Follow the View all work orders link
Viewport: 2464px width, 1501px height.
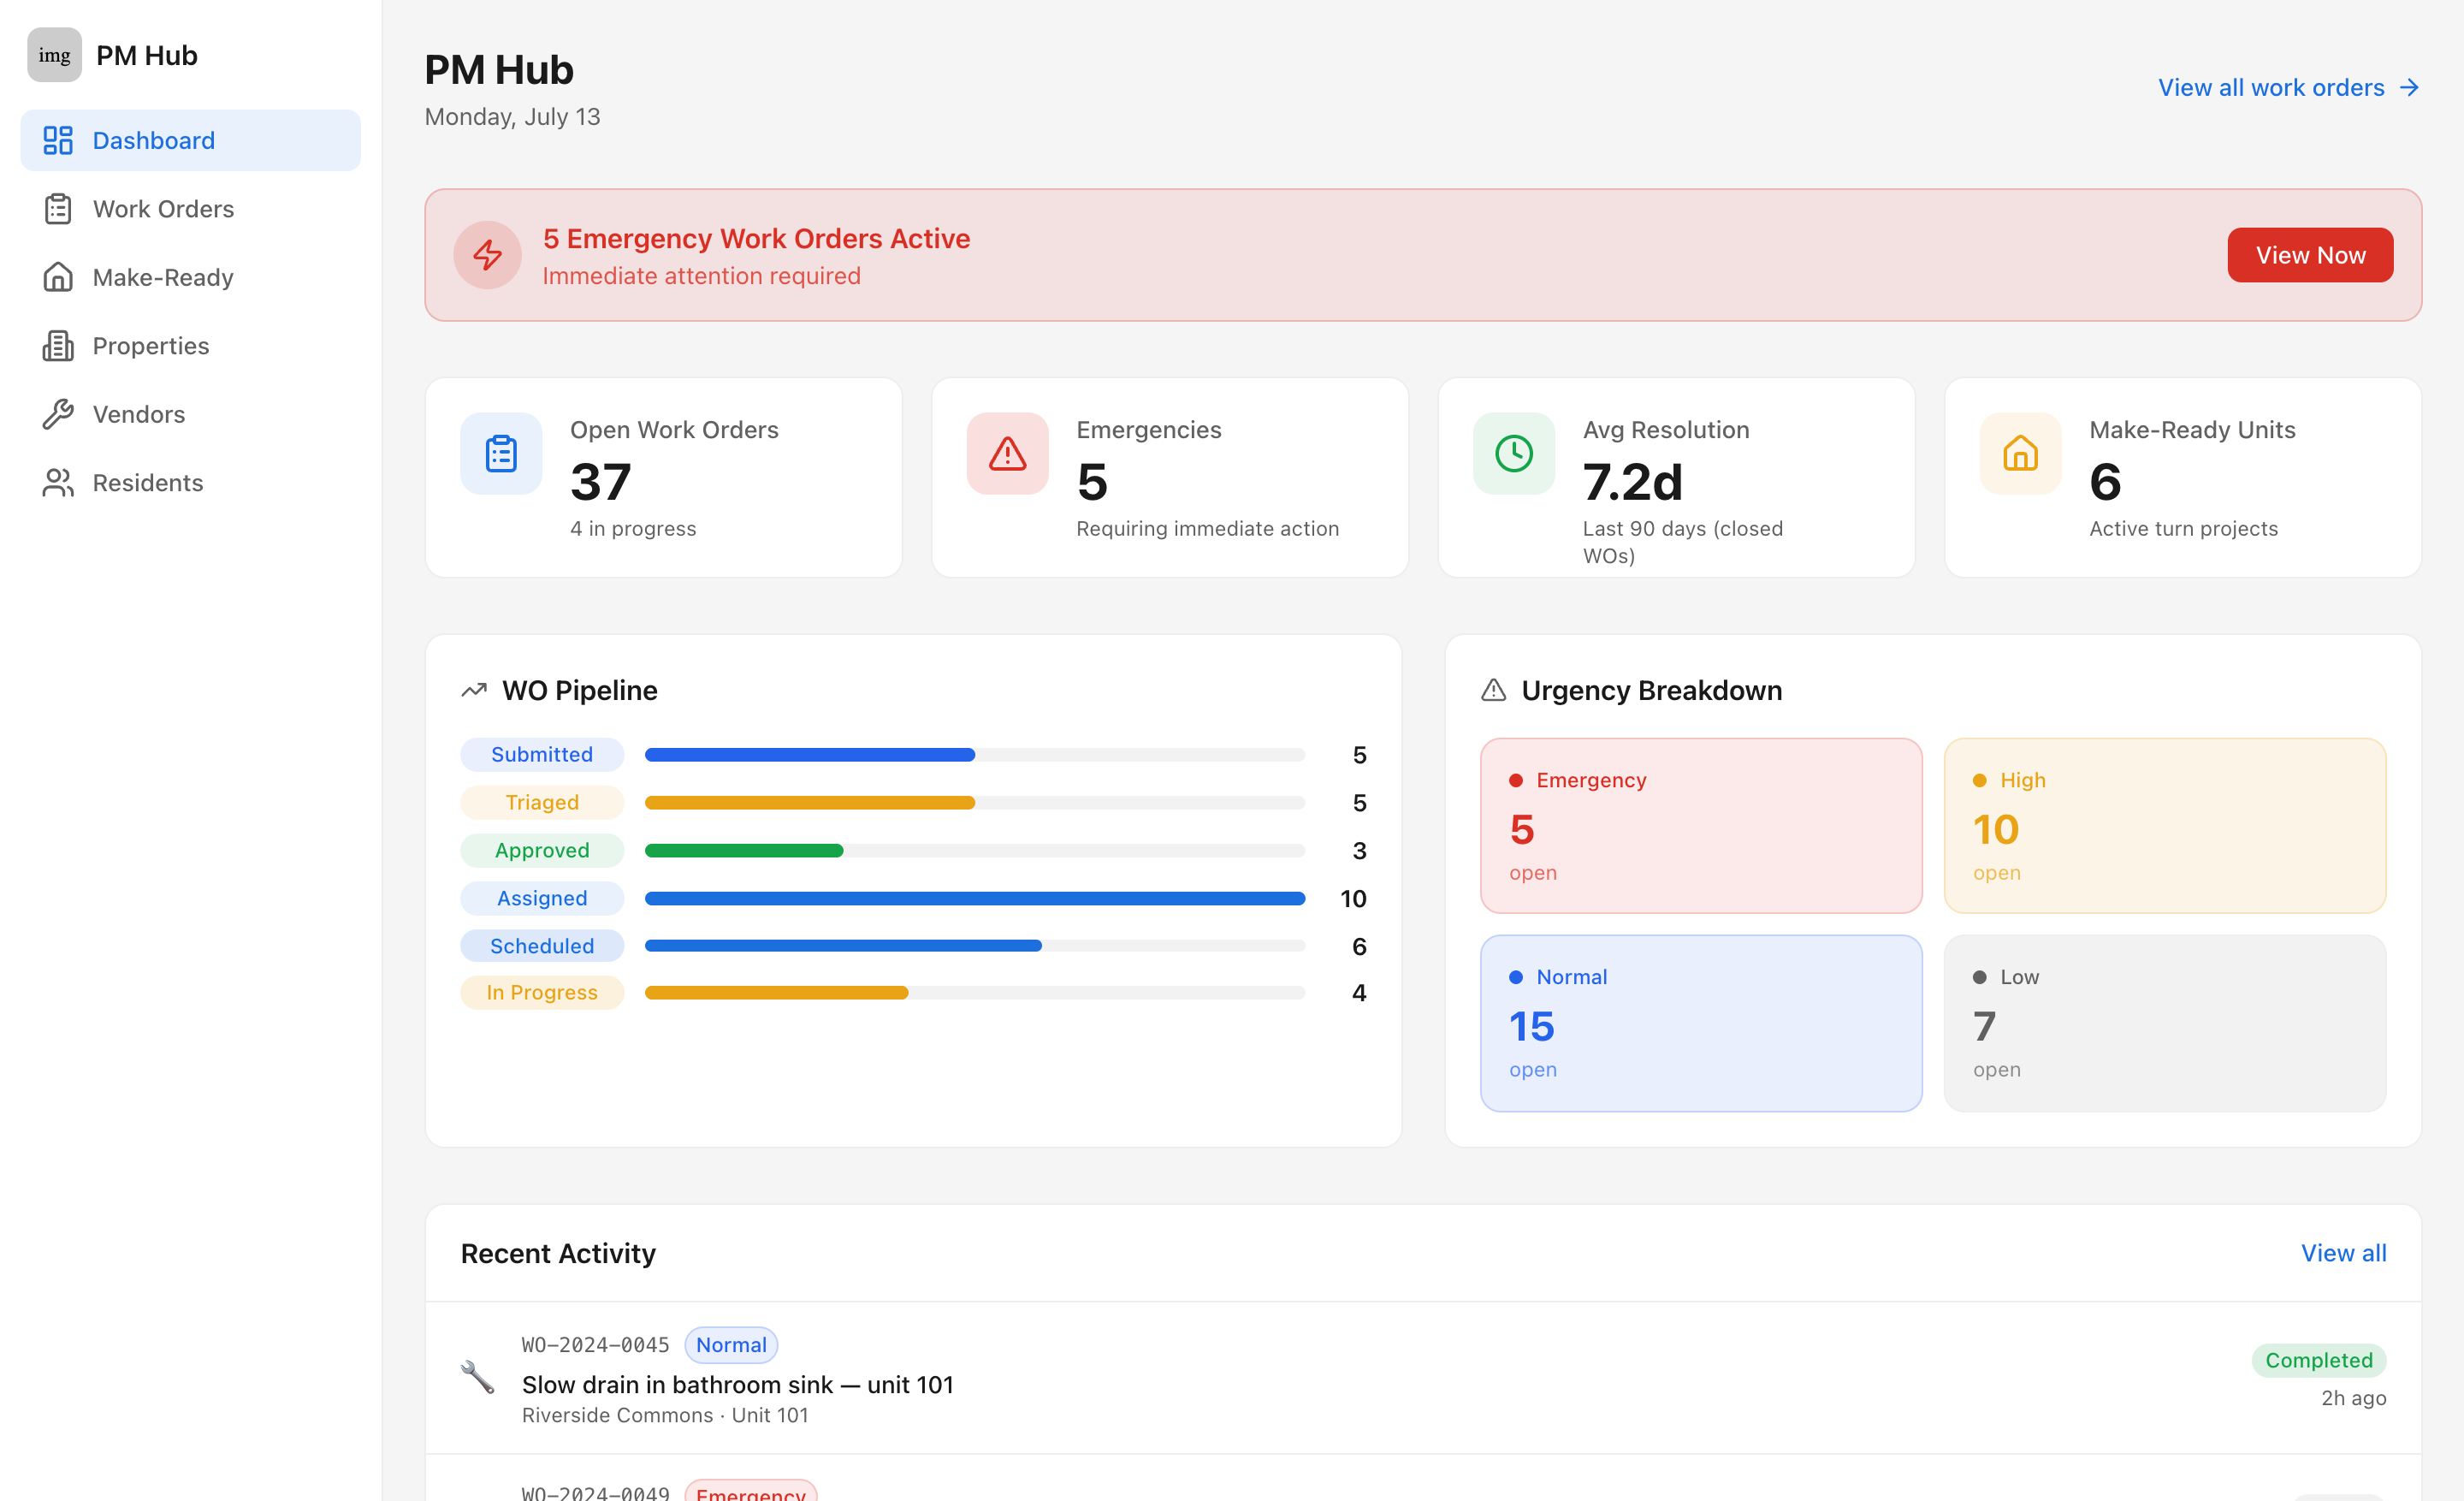(x=2288, y=88)
